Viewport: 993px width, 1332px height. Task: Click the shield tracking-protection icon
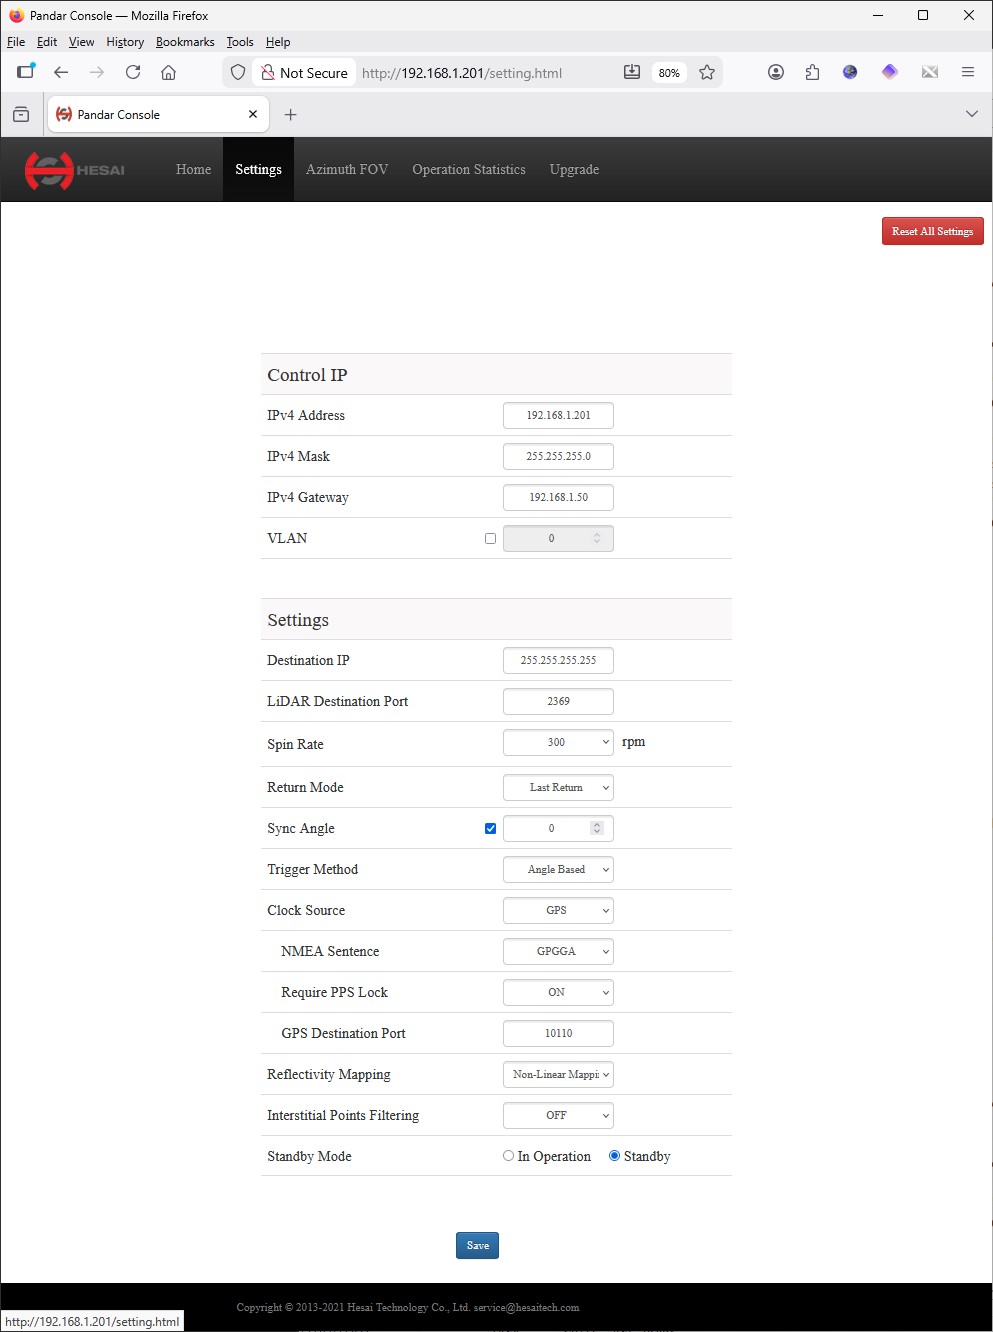coord(238,72)
